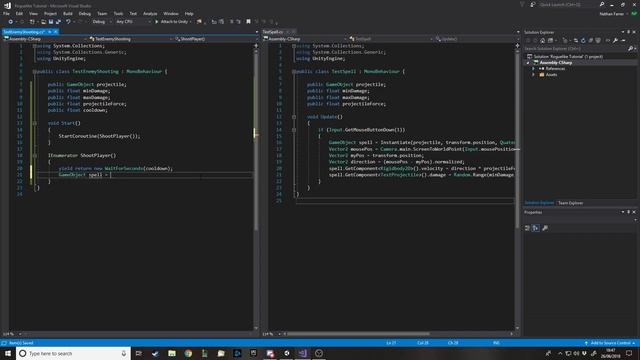Open the Analyze menu
The width and height of the screenshot is (640, 360).
pos(150,13)
